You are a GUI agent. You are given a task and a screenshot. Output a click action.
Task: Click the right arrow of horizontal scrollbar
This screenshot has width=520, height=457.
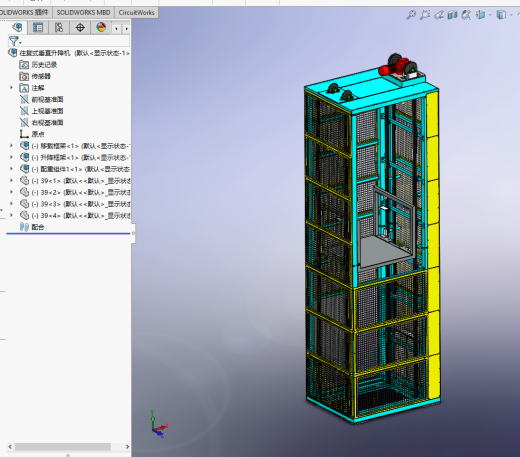pos(127,447)
